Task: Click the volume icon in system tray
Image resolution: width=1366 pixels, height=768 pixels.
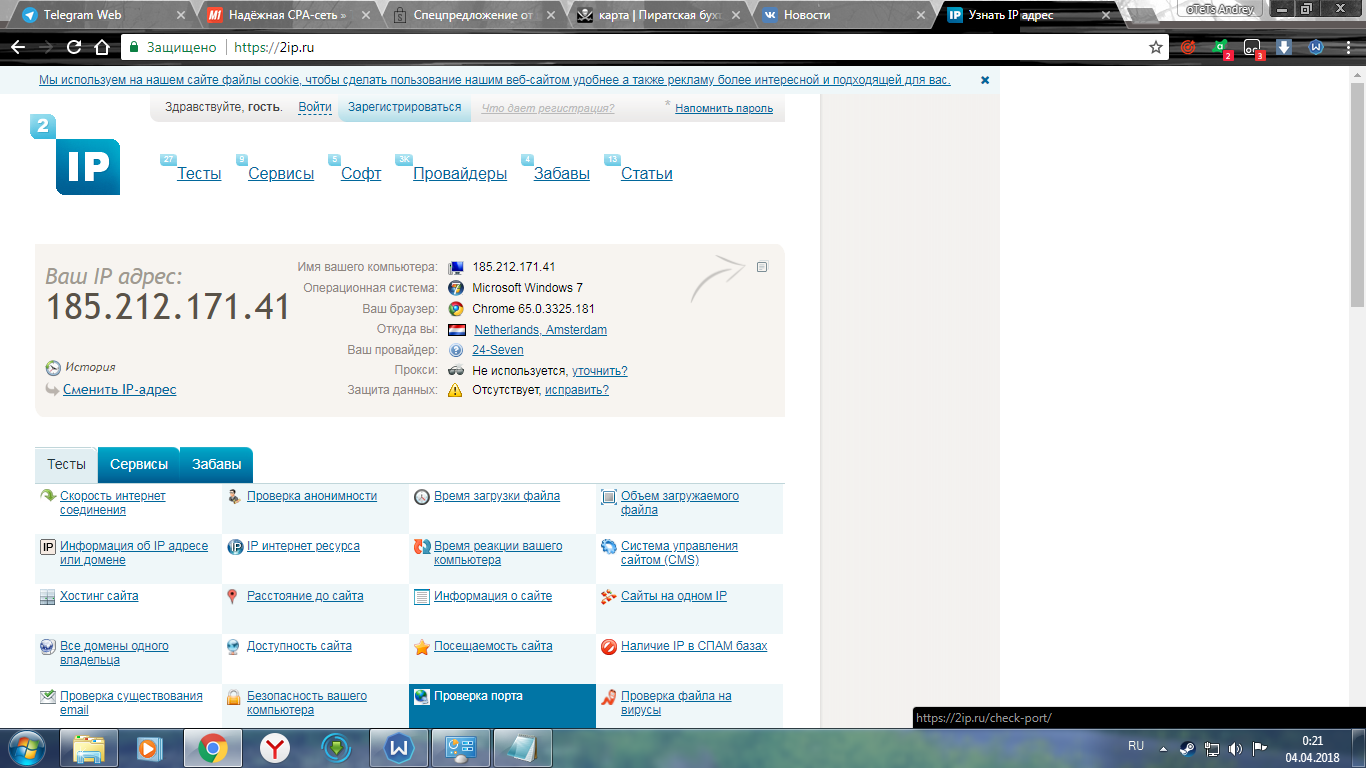Action: click(1235, 748)
